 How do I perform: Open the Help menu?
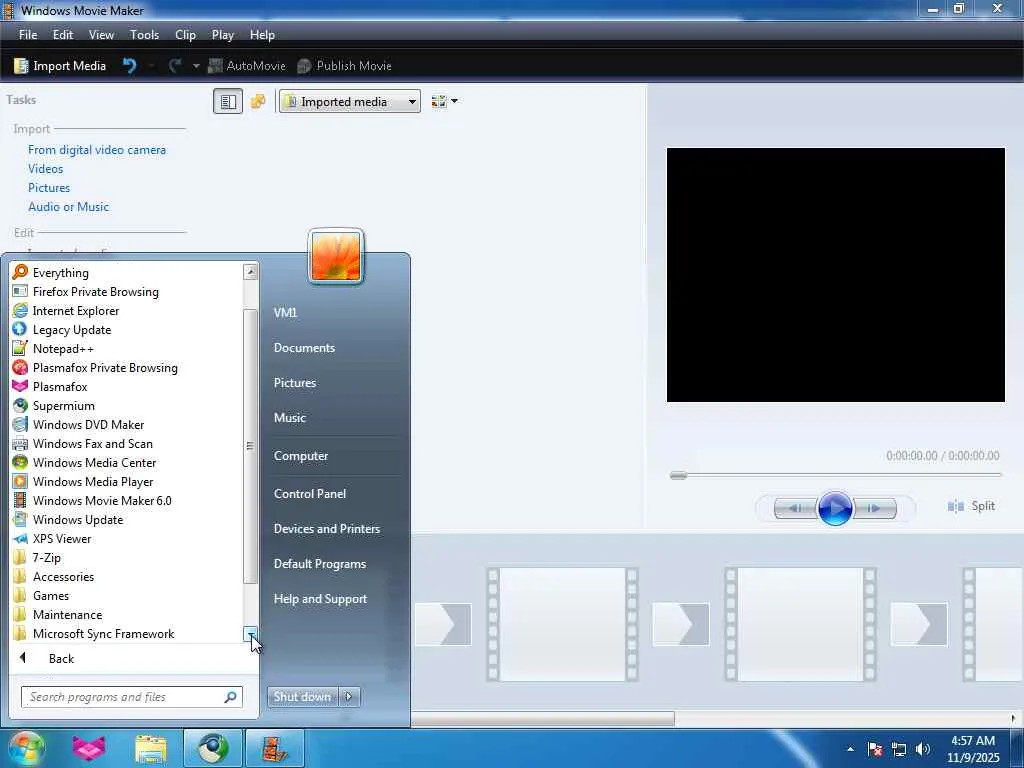pyautogui.click(x=262, y=35)
